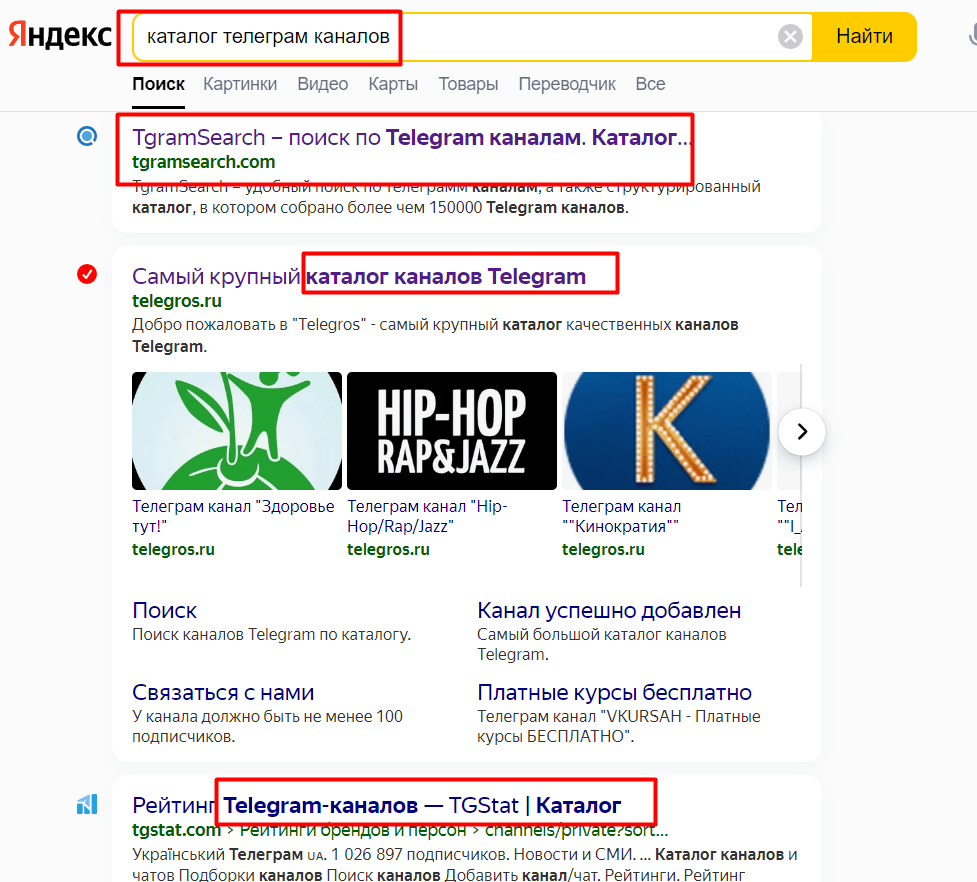Click the Здоровье тут channel thumbnail
The image size is (977, 882).
click(237, 431)
